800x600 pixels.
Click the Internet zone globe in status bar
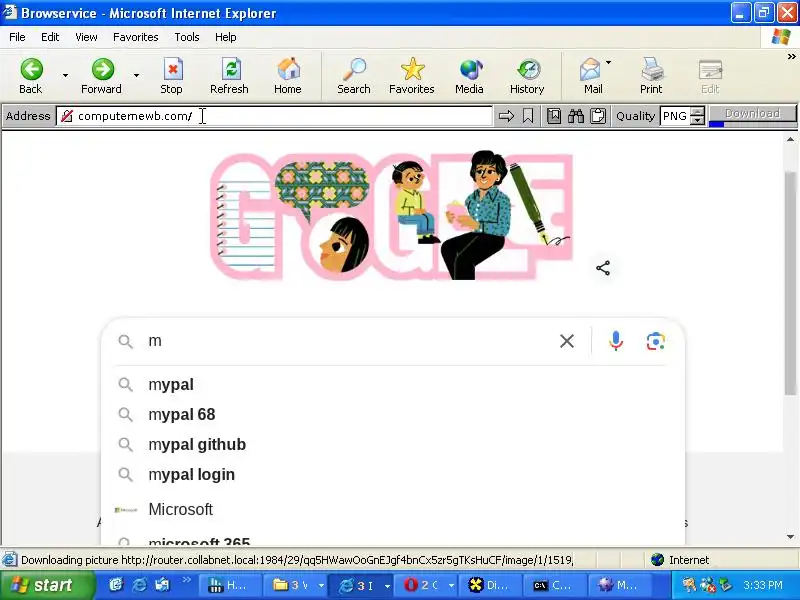pos(658,560)
